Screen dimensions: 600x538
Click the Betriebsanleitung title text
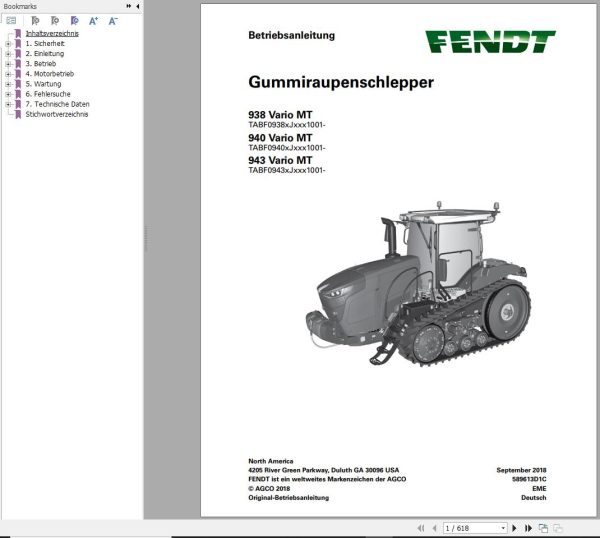(292, 35)
